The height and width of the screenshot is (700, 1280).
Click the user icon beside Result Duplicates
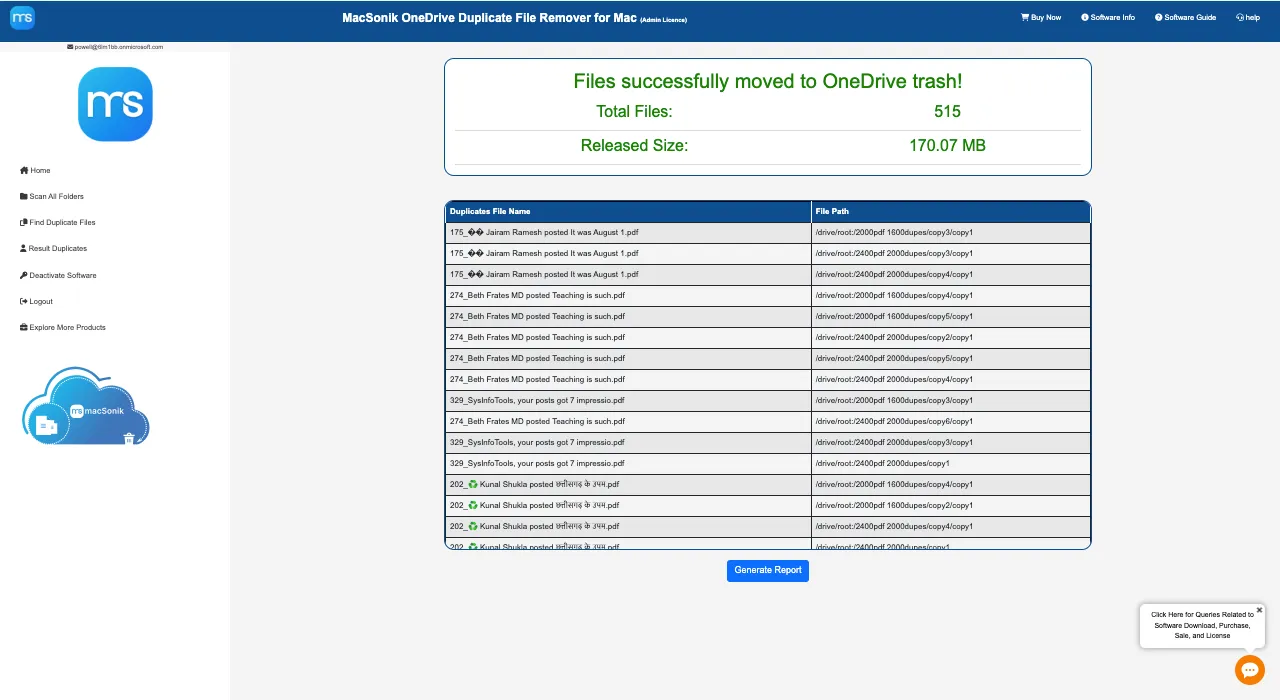pos(23,248)
